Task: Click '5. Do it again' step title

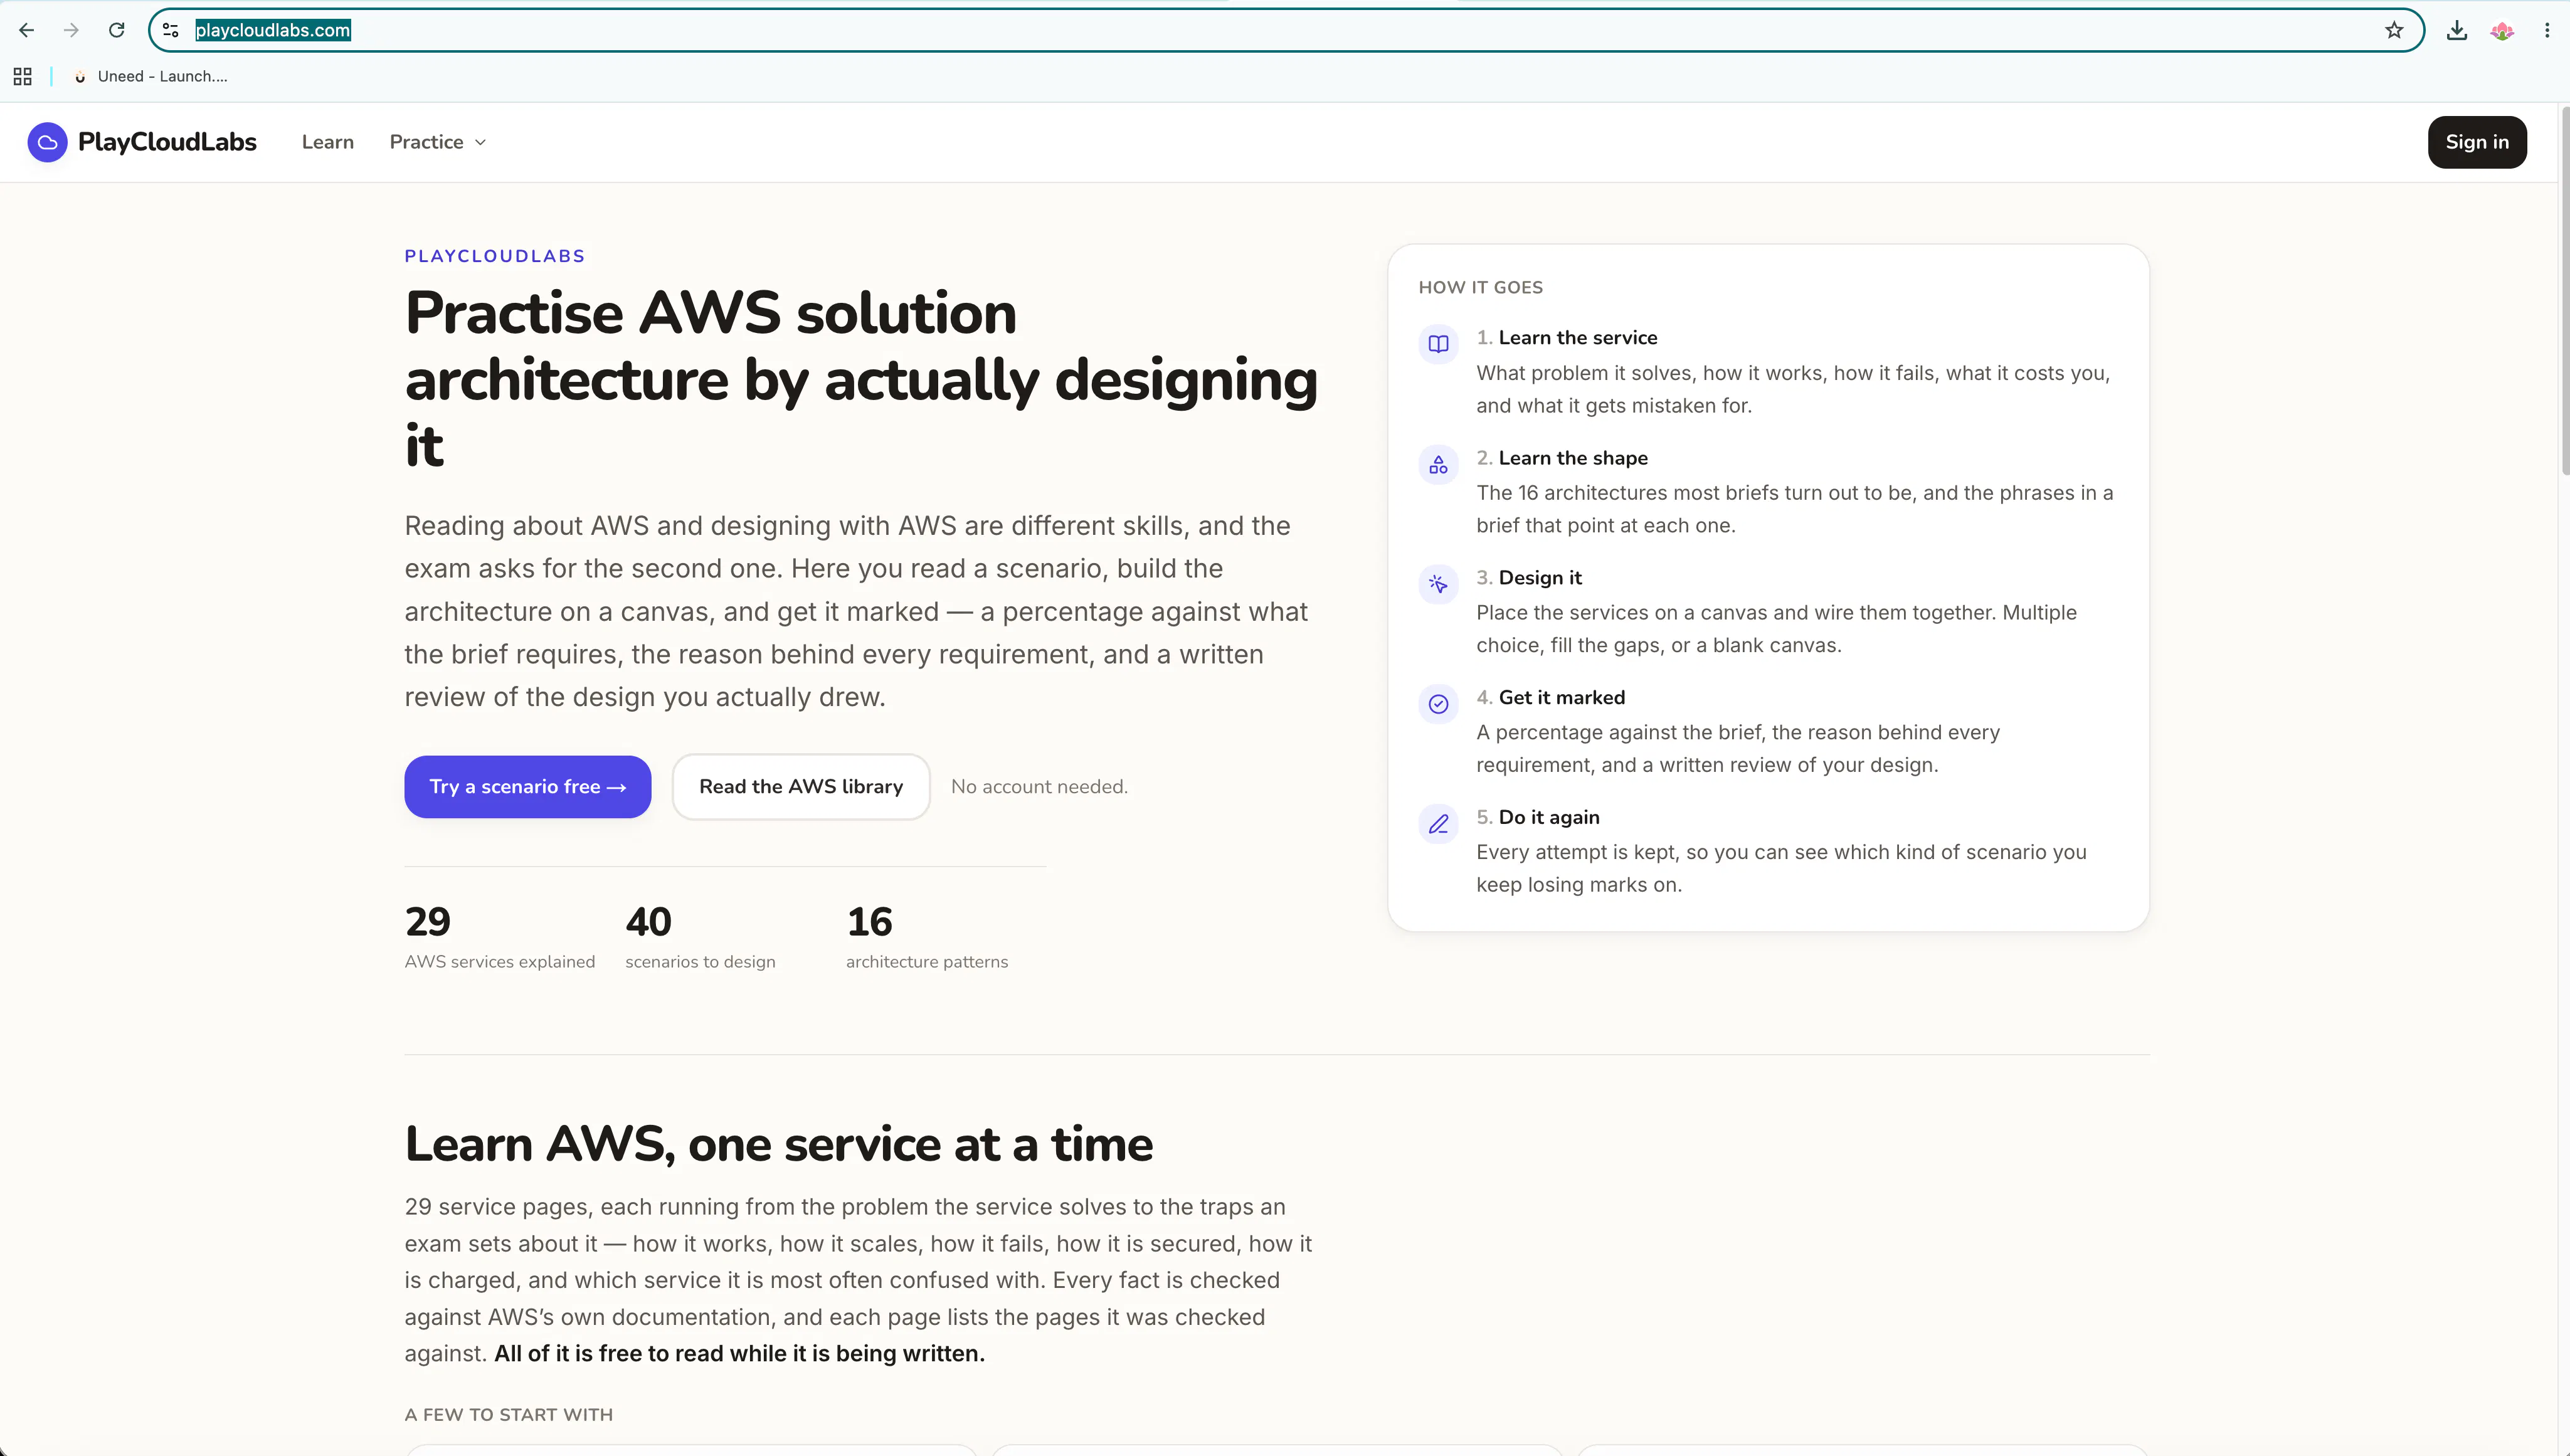Action: 1538,818
